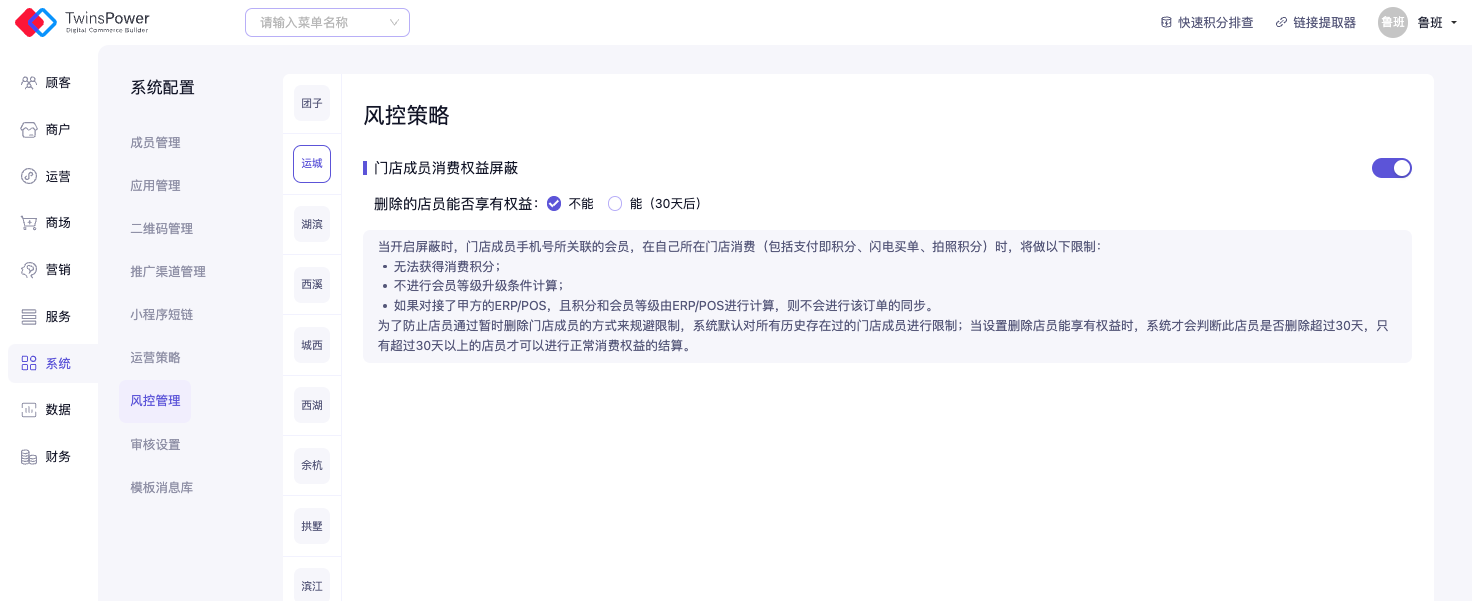
Task: Switch to the 西湖 store tab
Action: (x=312, y=406)
